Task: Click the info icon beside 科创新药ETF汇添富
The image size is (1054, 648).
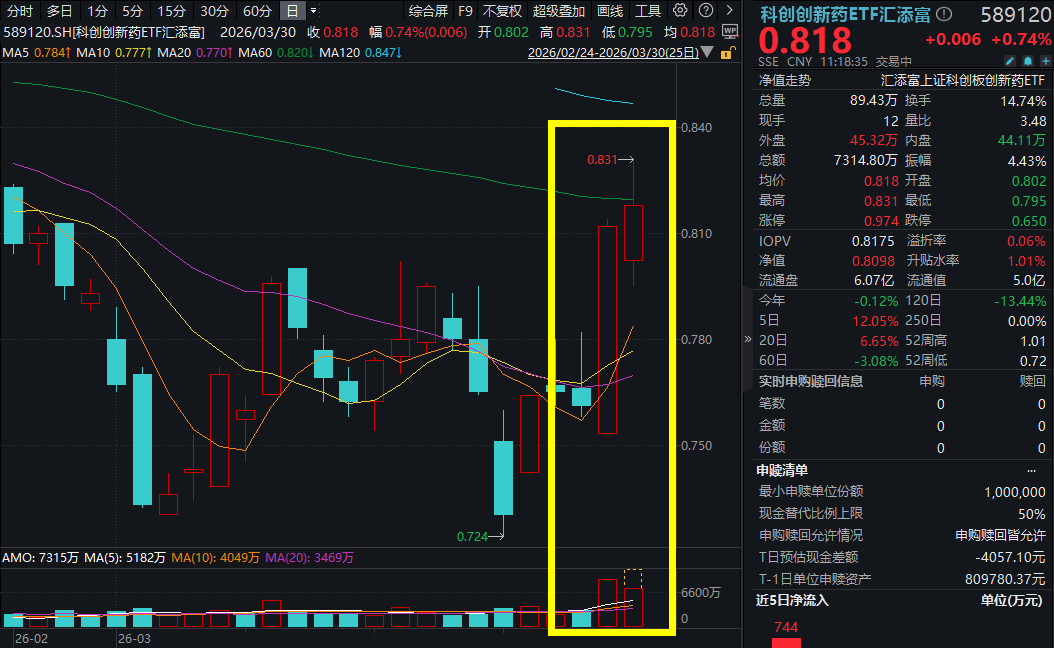Action: pyautogui.click(x=944, y=14)
